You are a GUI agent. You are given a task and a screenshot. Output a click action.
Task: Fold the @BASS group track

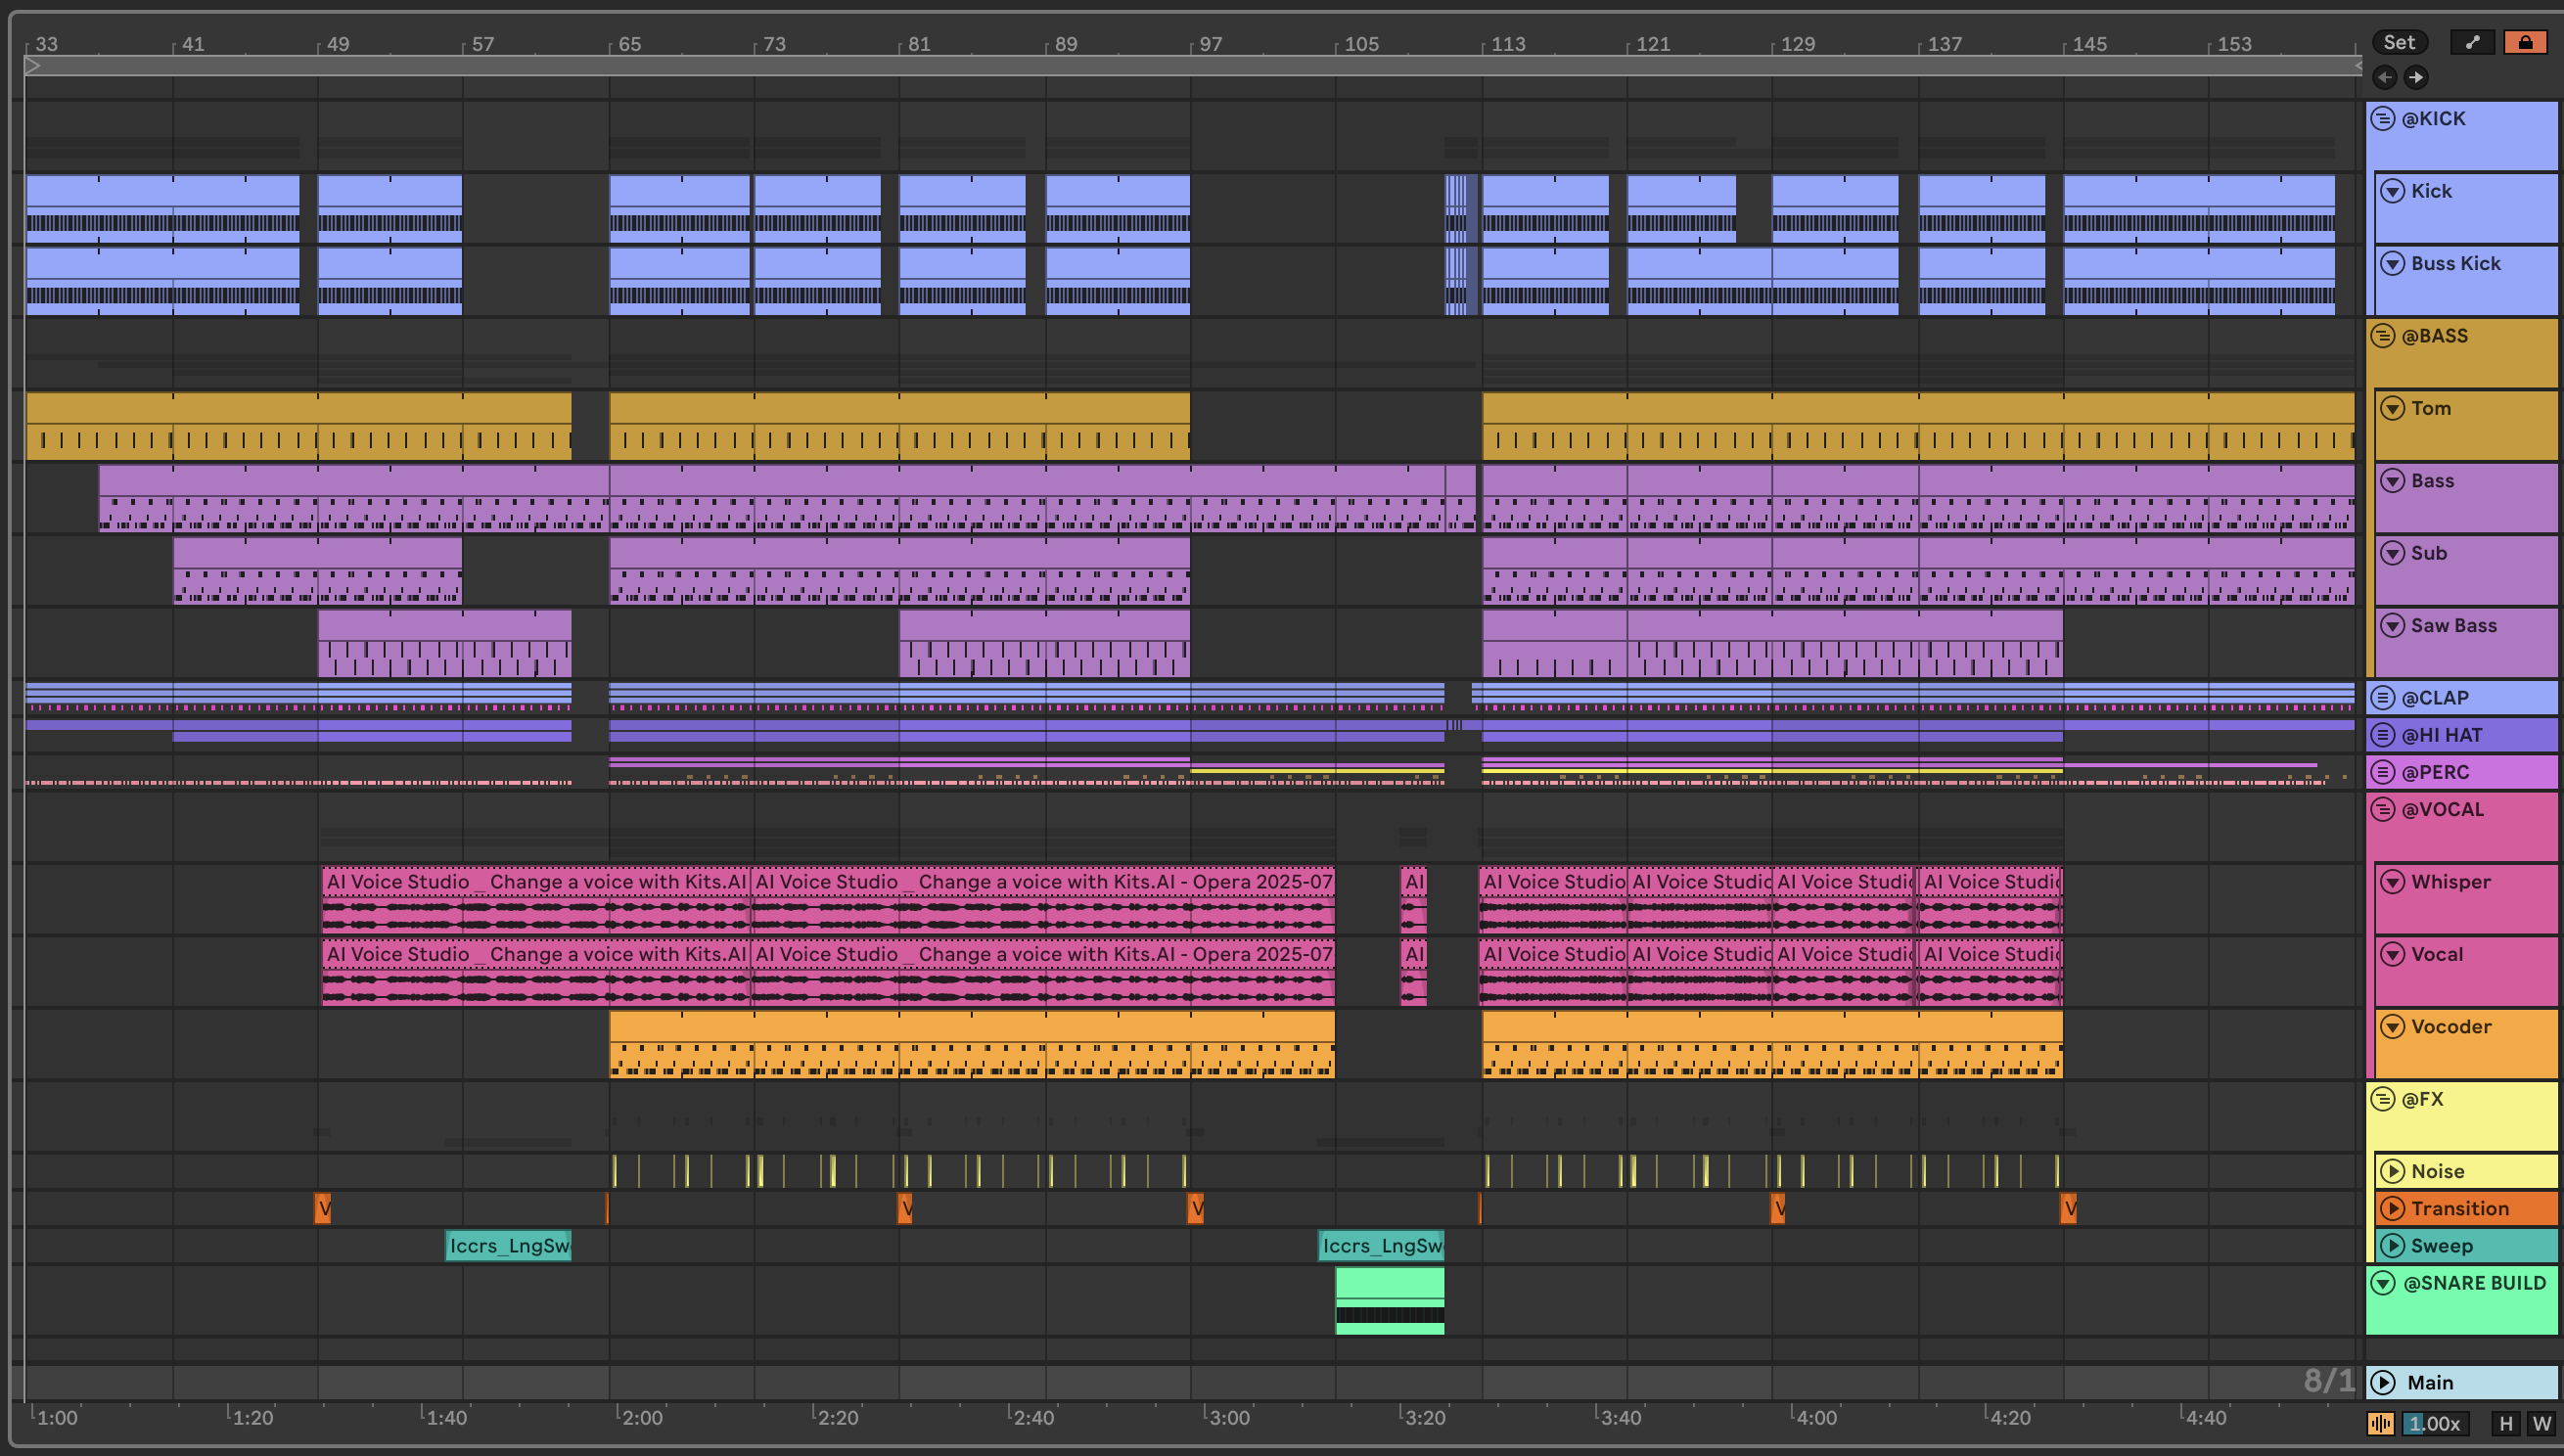pyautogui.click(x=2383, y=336)
